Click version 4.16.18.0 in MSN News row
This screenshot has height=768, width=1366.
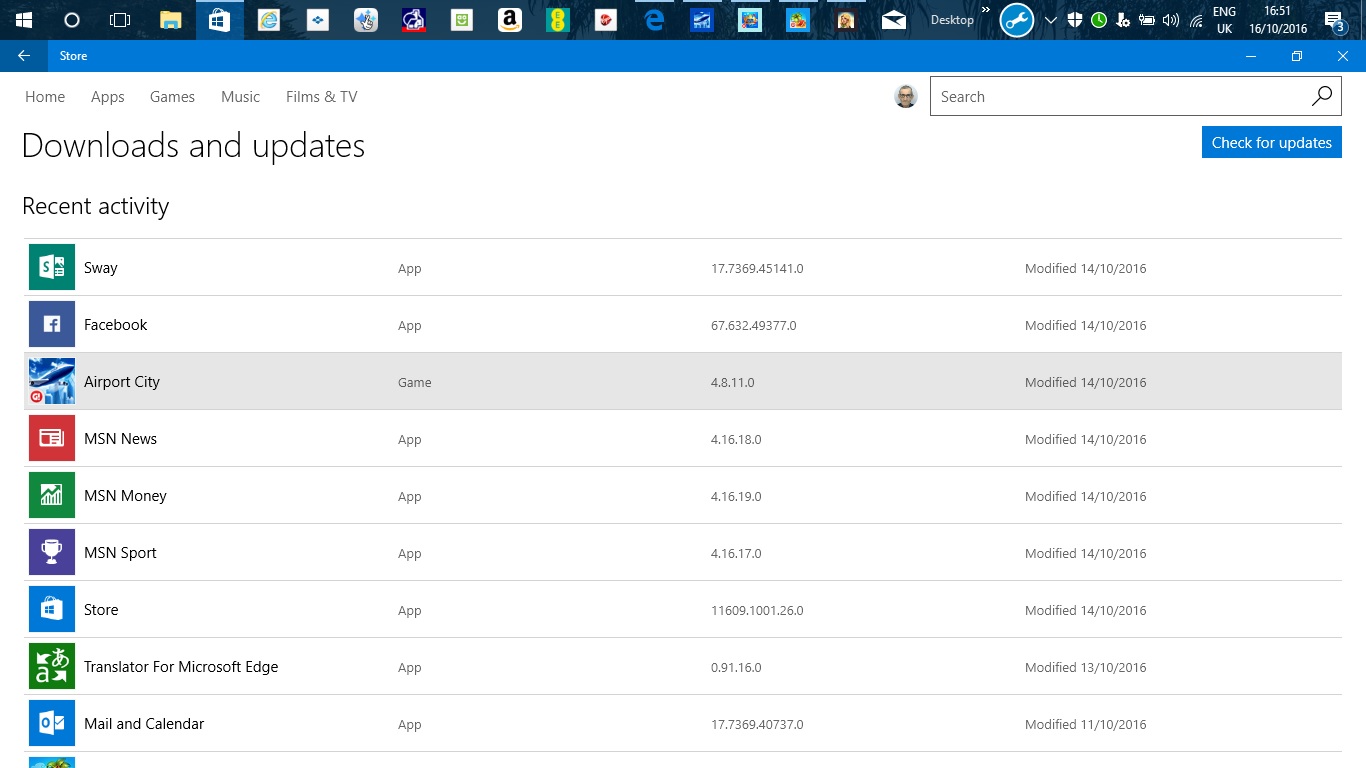click(736, 440)
